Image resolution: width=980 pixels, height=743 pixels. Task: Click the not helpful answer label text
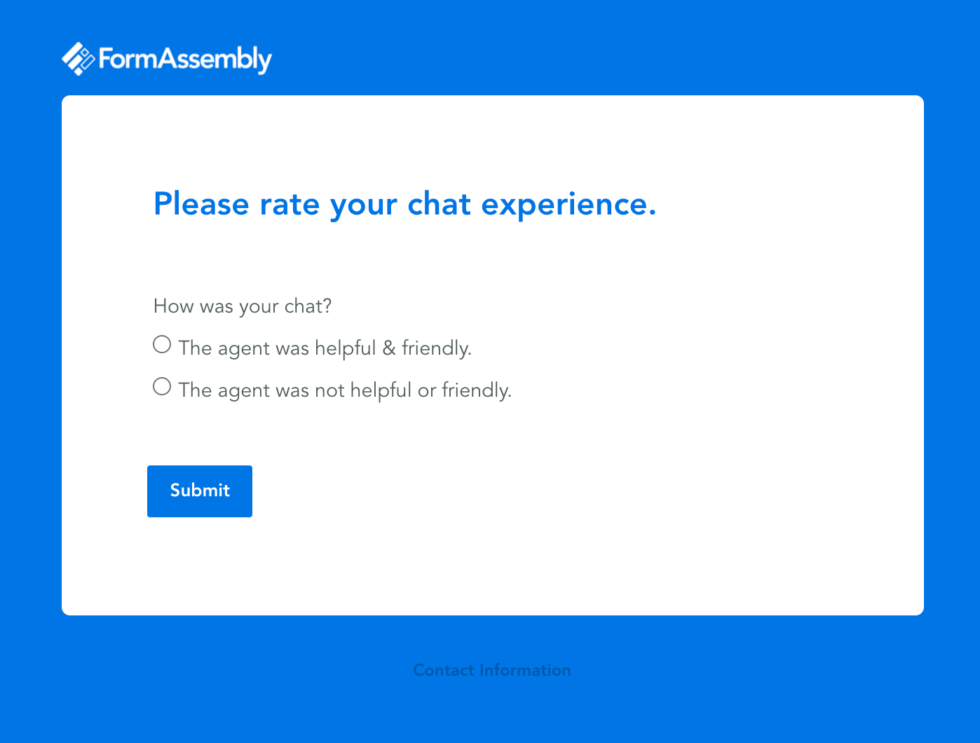click(345, 390)
